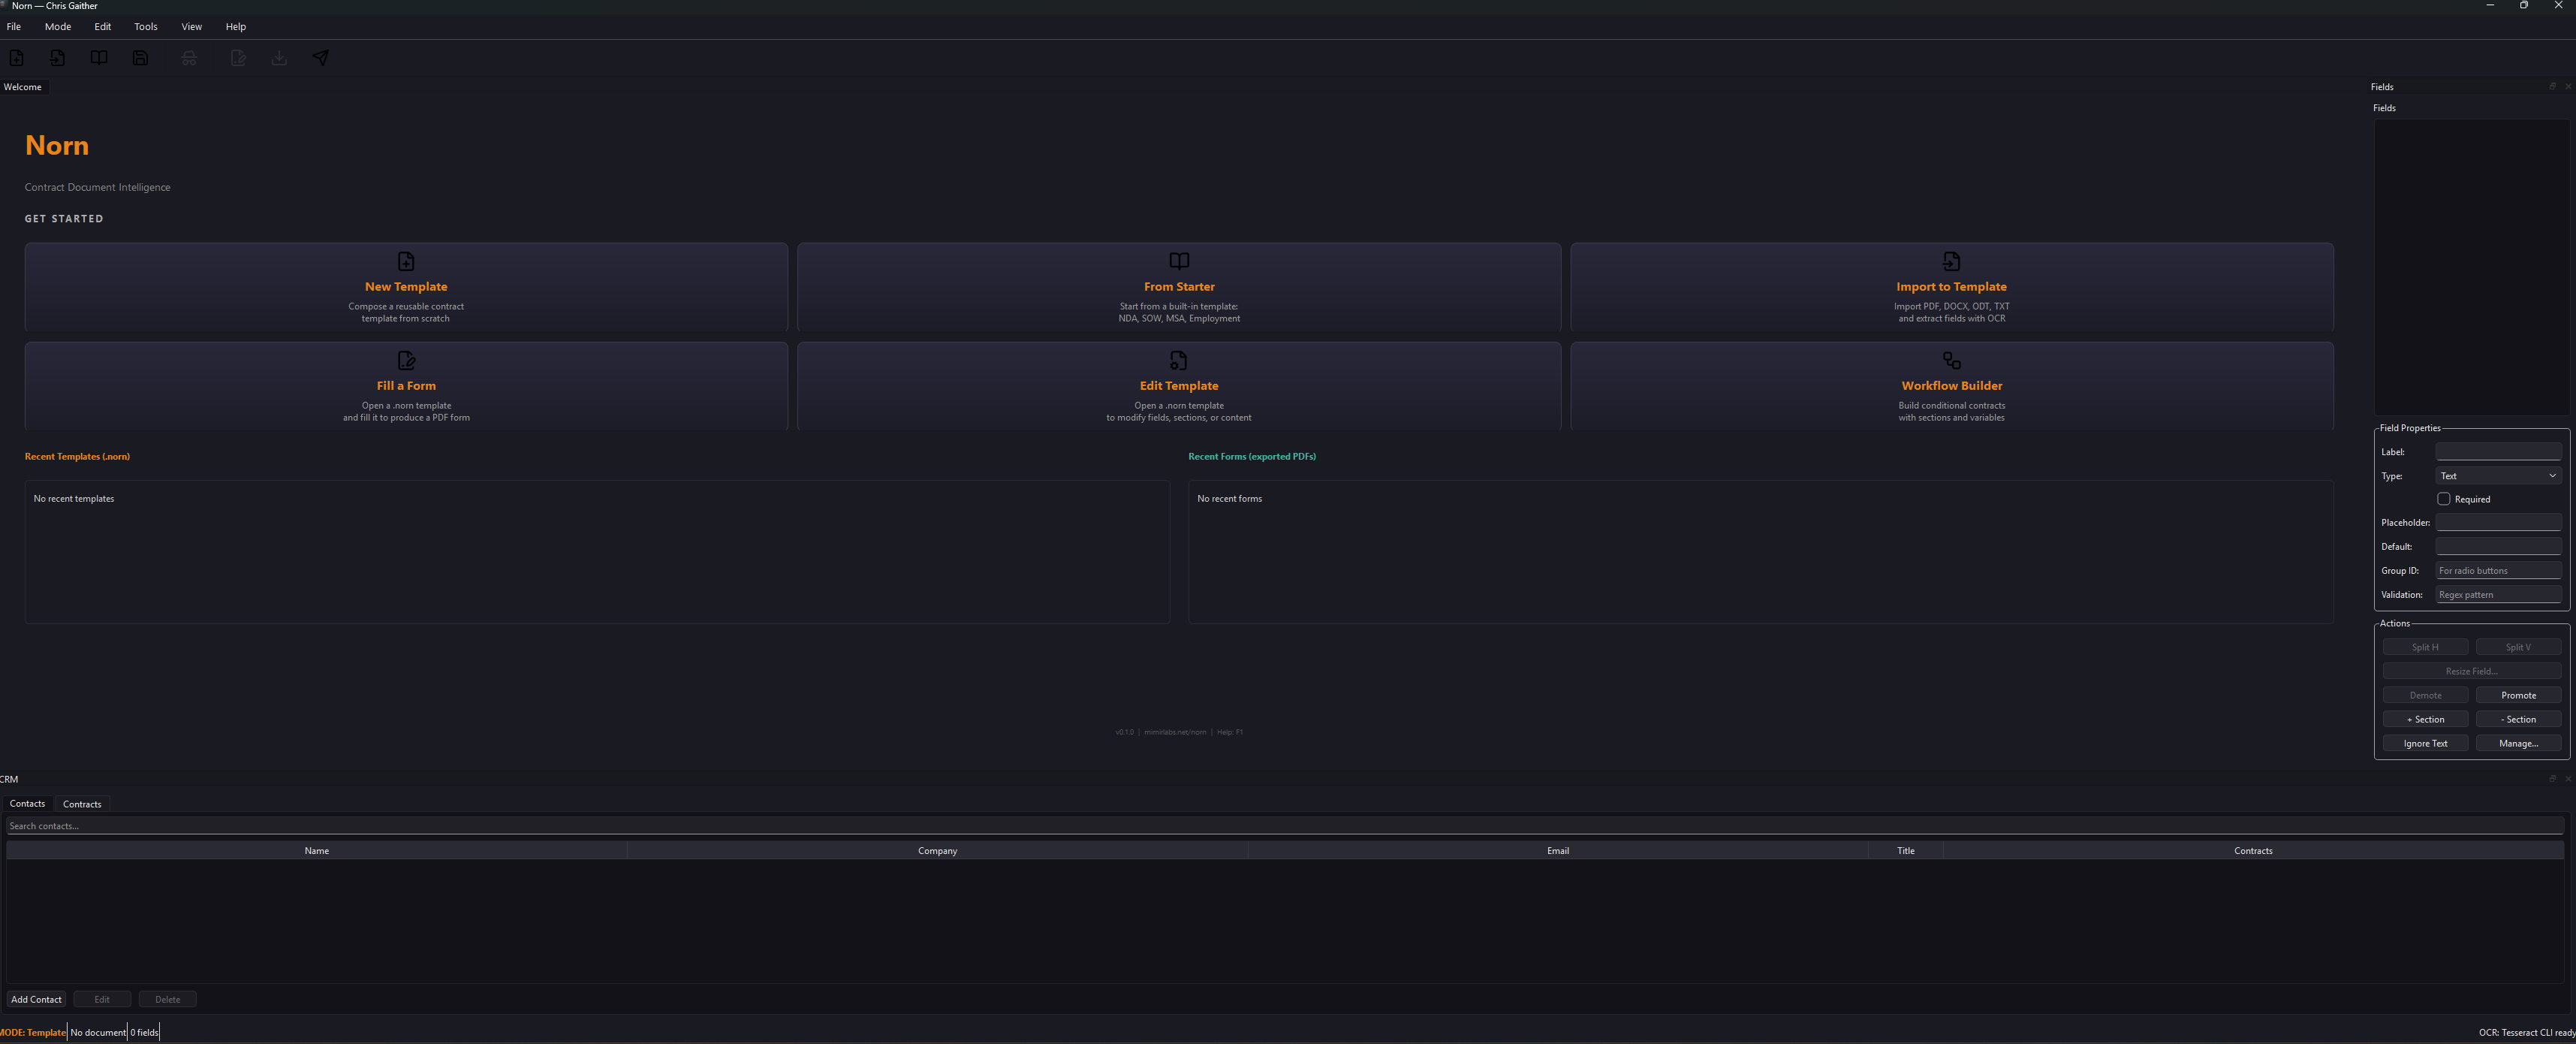This screenshot has height=1044, width=2576.
Task: Click the Split V button
Action: [2518, 647]
